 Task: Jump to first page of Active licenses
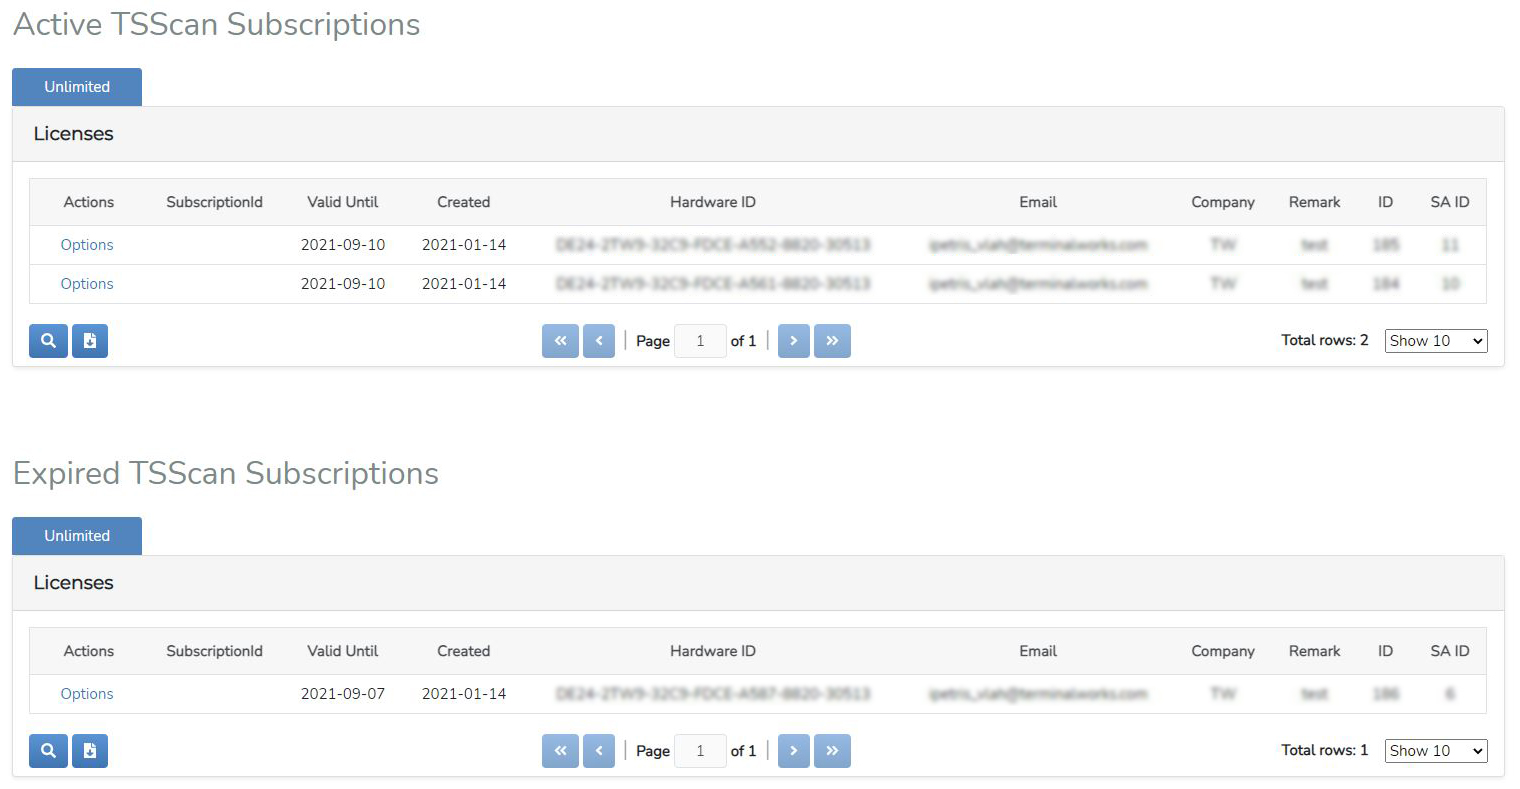tap(560, 341)
